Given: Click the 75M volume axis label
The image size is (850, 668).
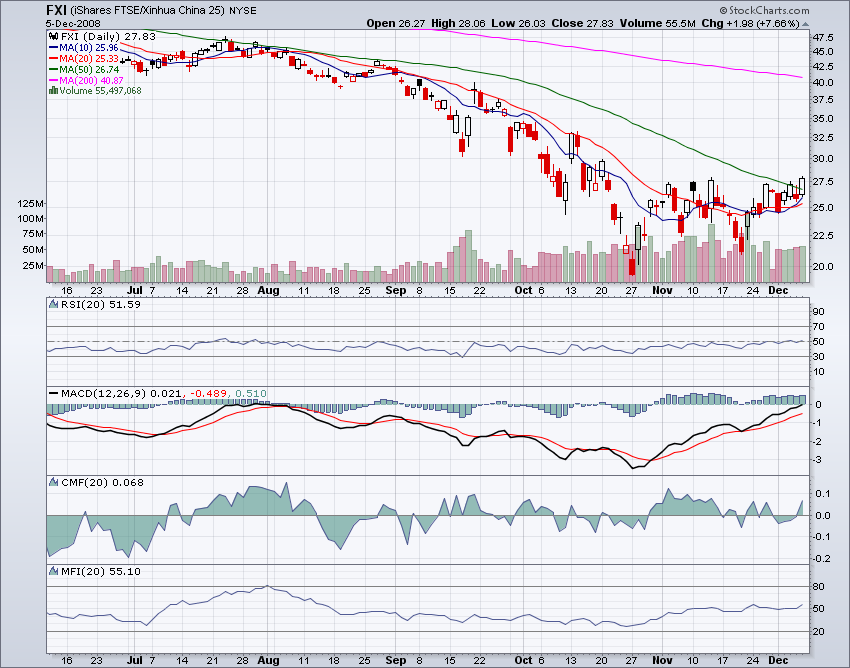Looking at the screenshot, I should point(33,234).
